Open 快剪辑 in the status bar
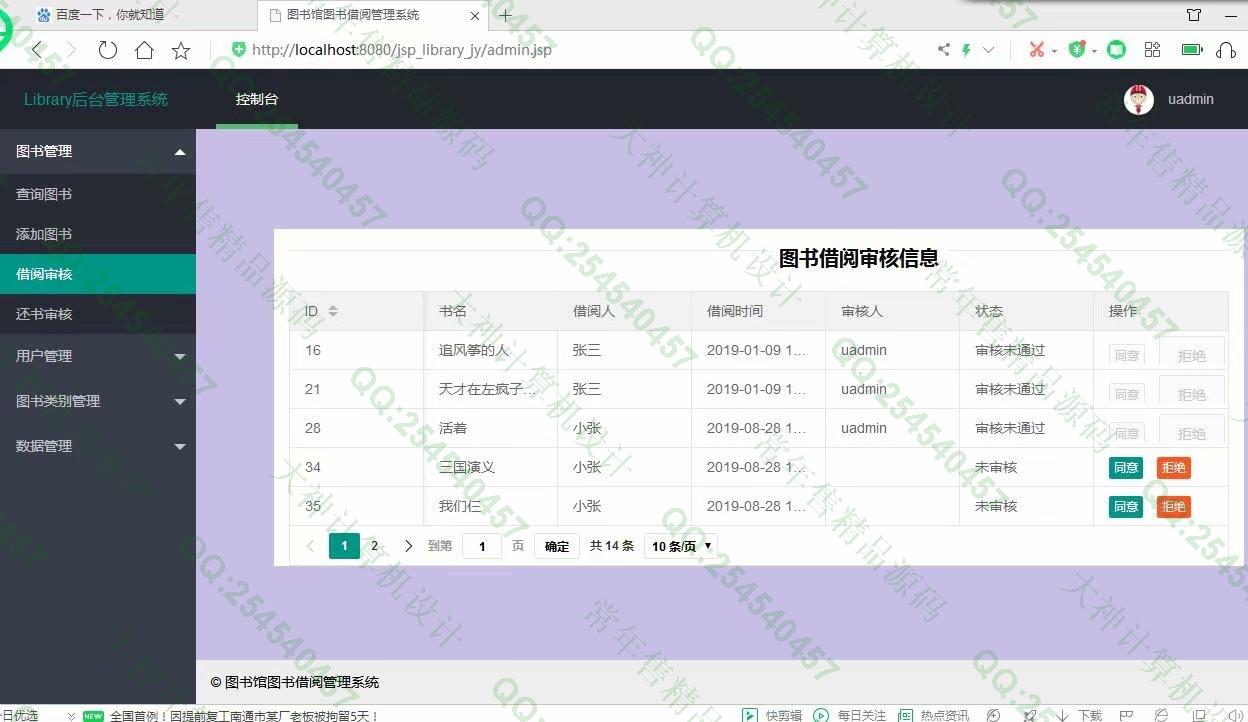This screenshot has height=722, width=1248. click(x=772, y=715)
